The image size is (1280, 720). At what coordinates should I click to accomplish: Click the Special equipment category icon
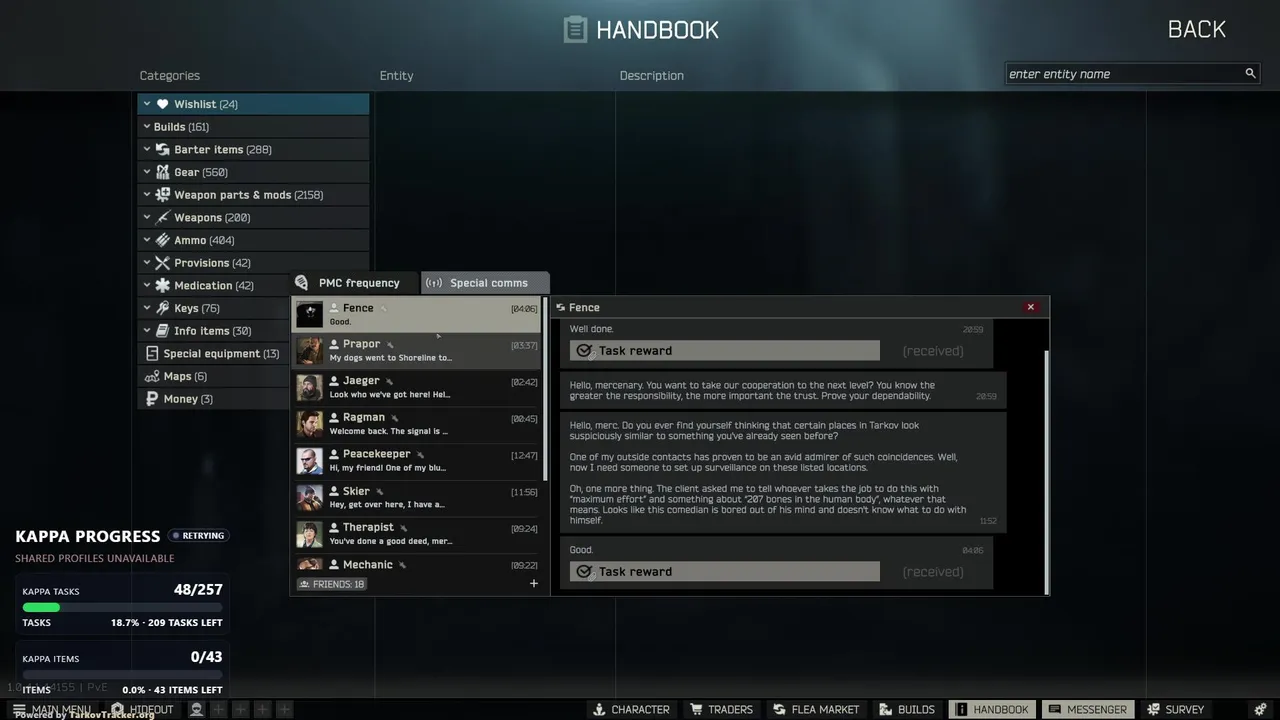pos(152,353)
